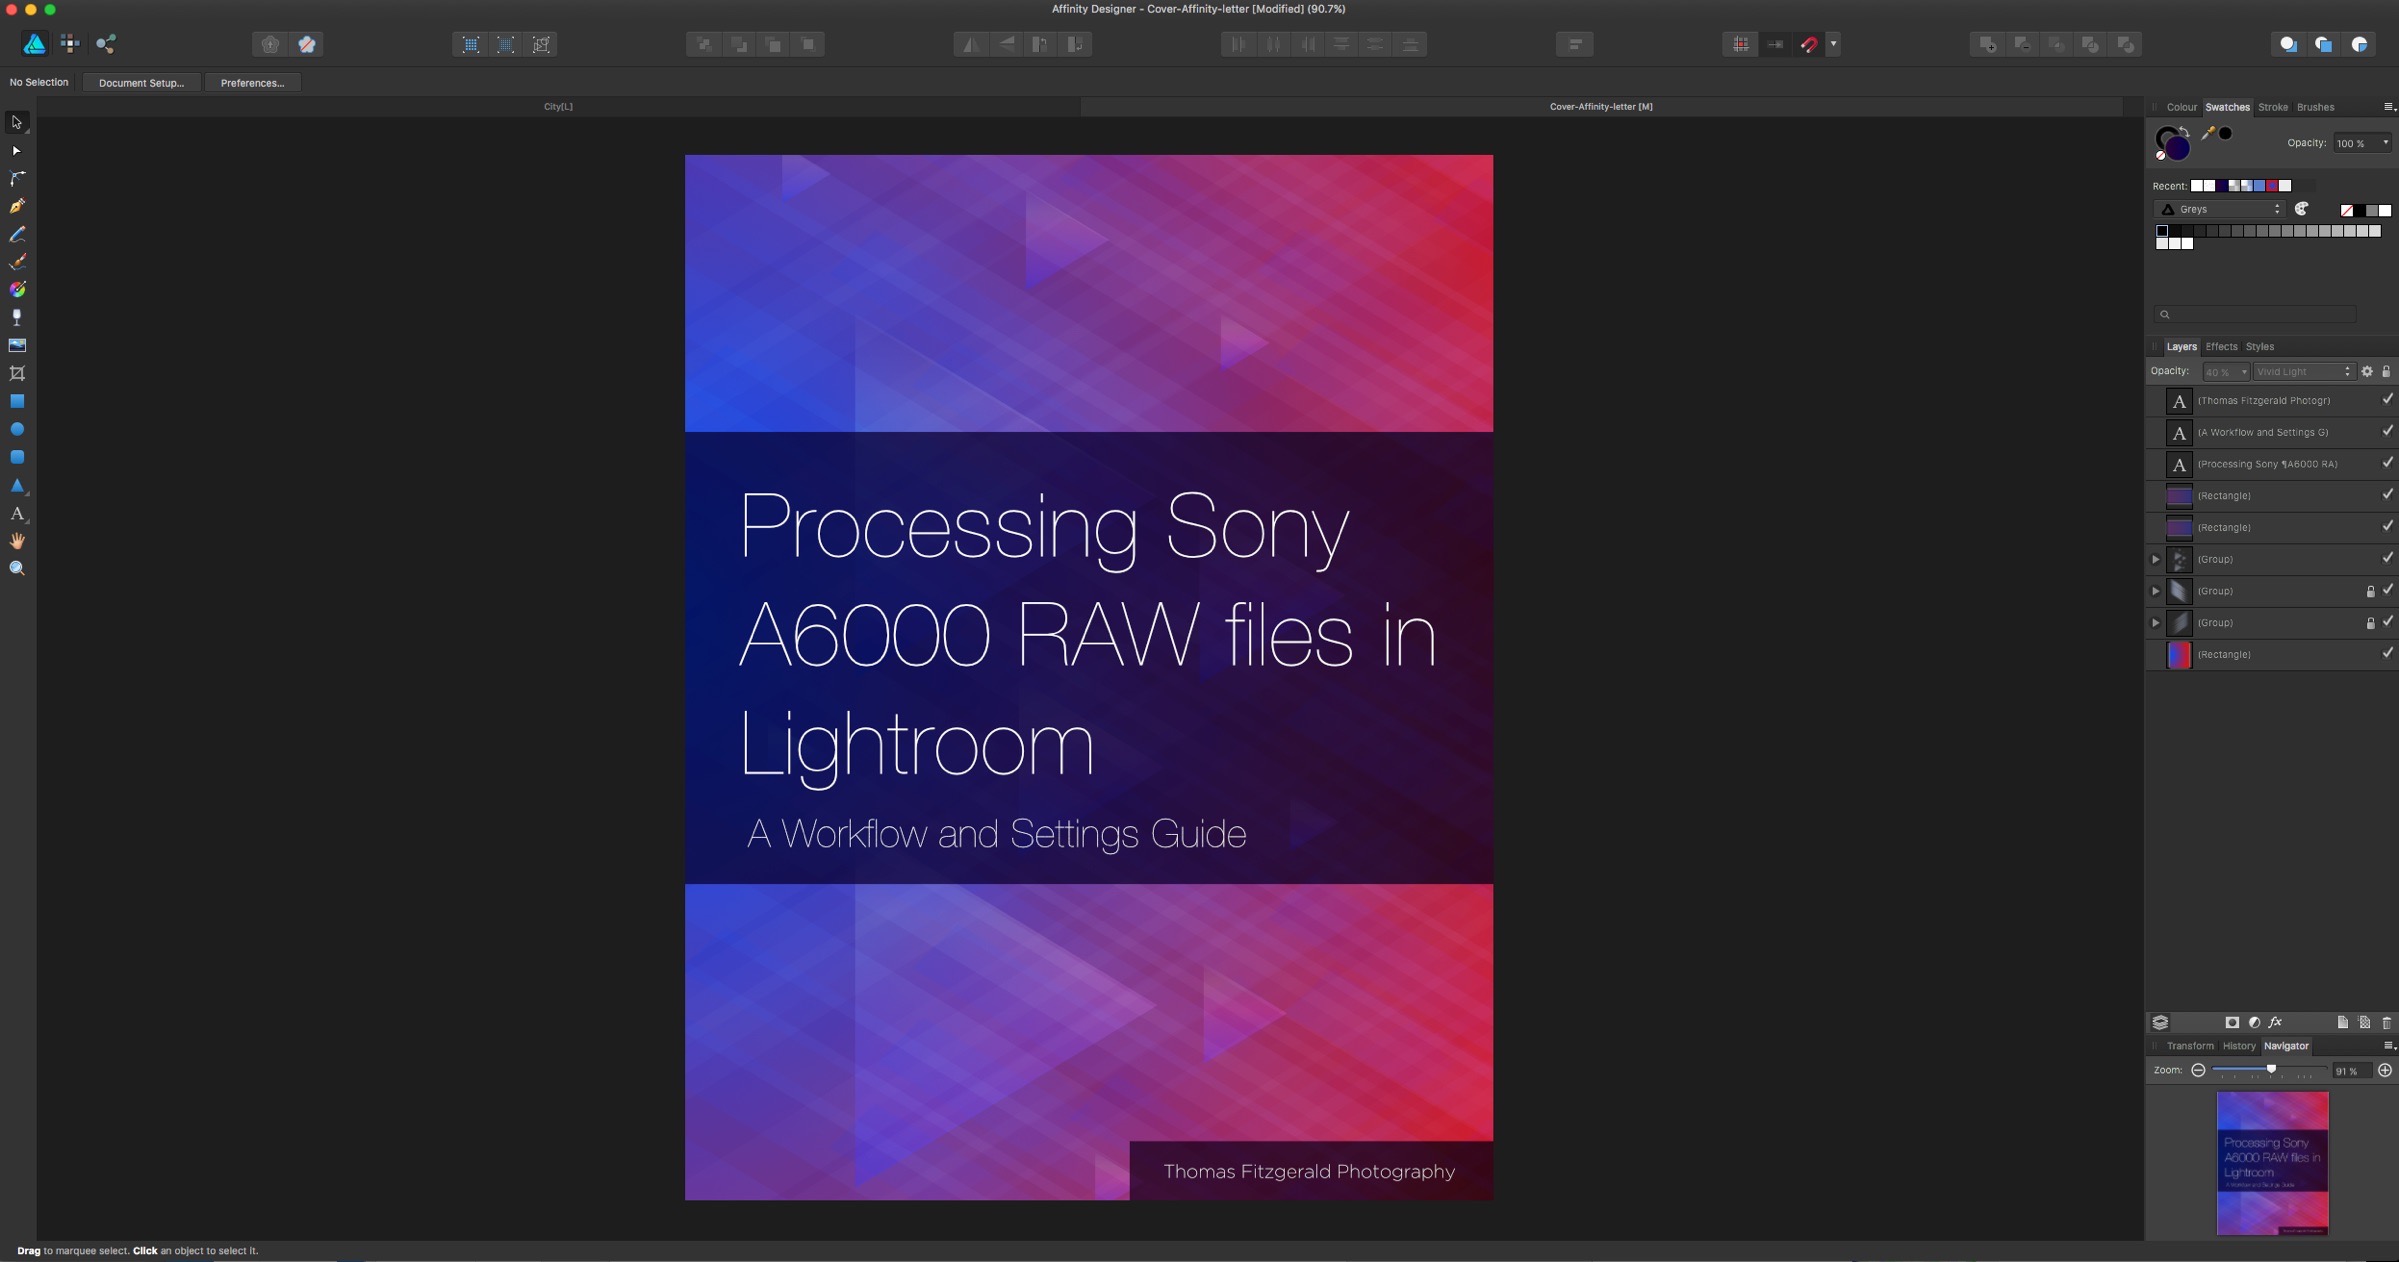Screen dimensions: 2399x1262
Task: Open the Navigator panel options menu
Action: (2389, 1046)
